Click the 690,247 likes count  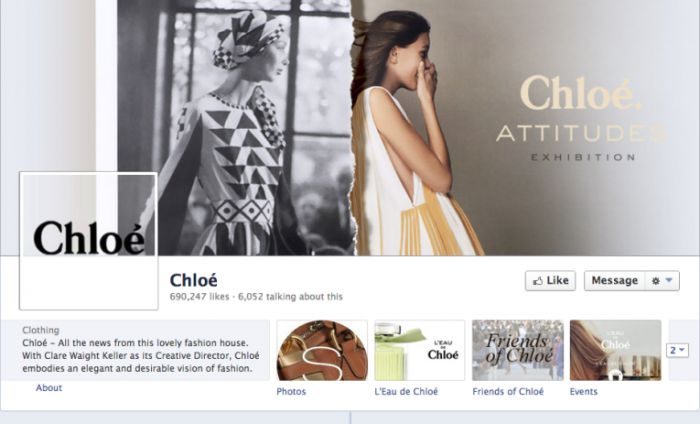(x=199, y=296)
